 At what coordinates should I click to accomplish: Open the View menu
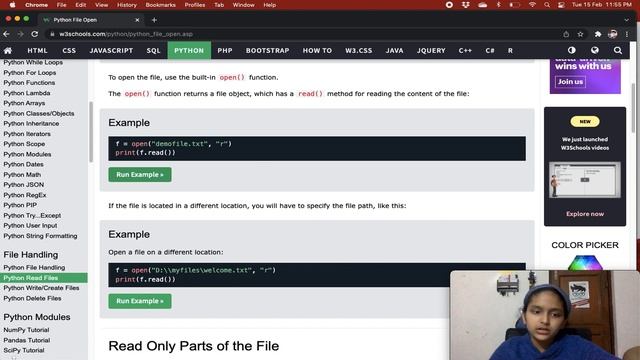(101, 5)
